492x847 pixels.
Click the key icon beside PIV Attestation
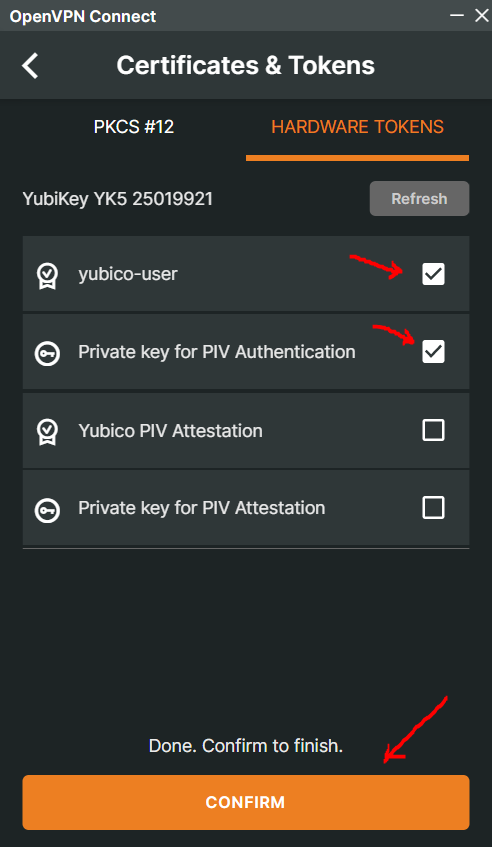pos(48,509)
